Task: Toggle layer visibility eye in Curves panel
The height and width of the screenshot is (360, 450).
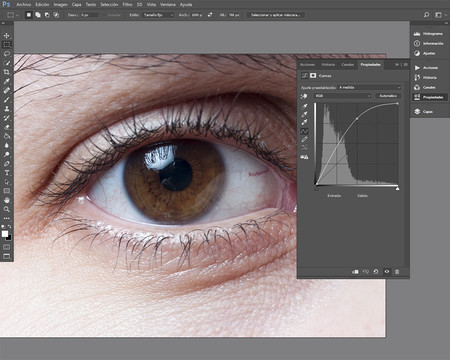Action: pyautogui.click(x=387, y=272)
